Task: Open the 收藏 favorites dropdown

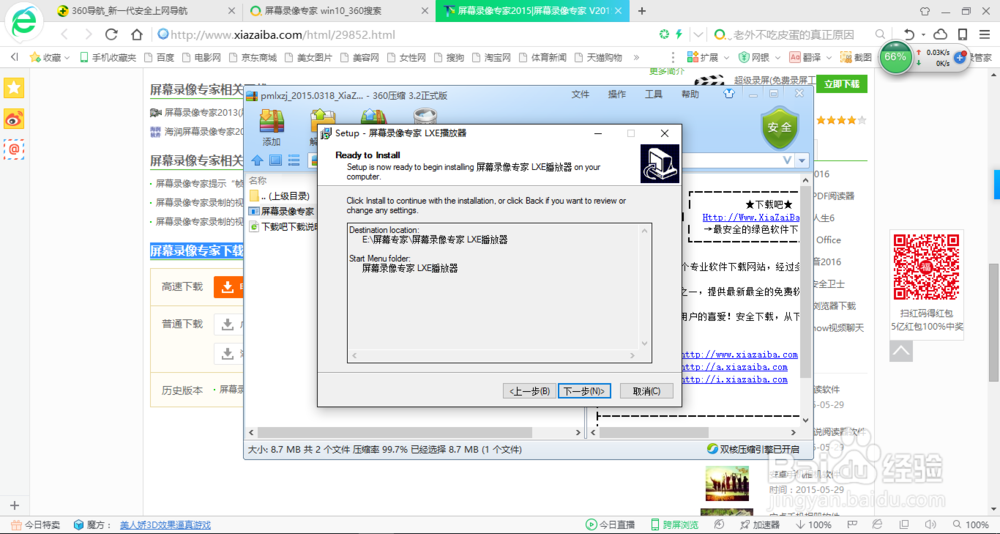Action: (x=50, y=57)
